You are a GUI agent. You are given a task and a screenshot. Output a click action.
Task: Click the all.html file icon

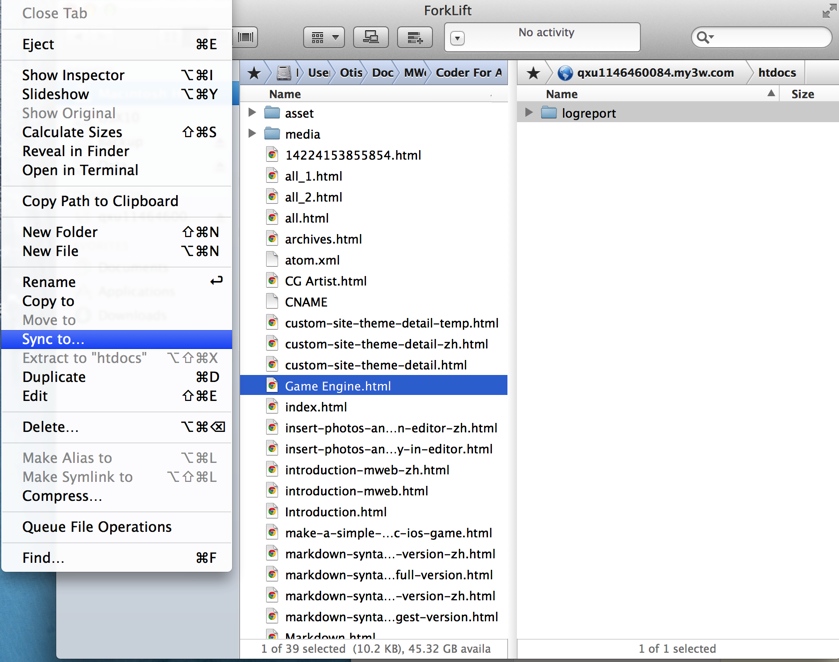pyautogui.click(x=272, y=218)
